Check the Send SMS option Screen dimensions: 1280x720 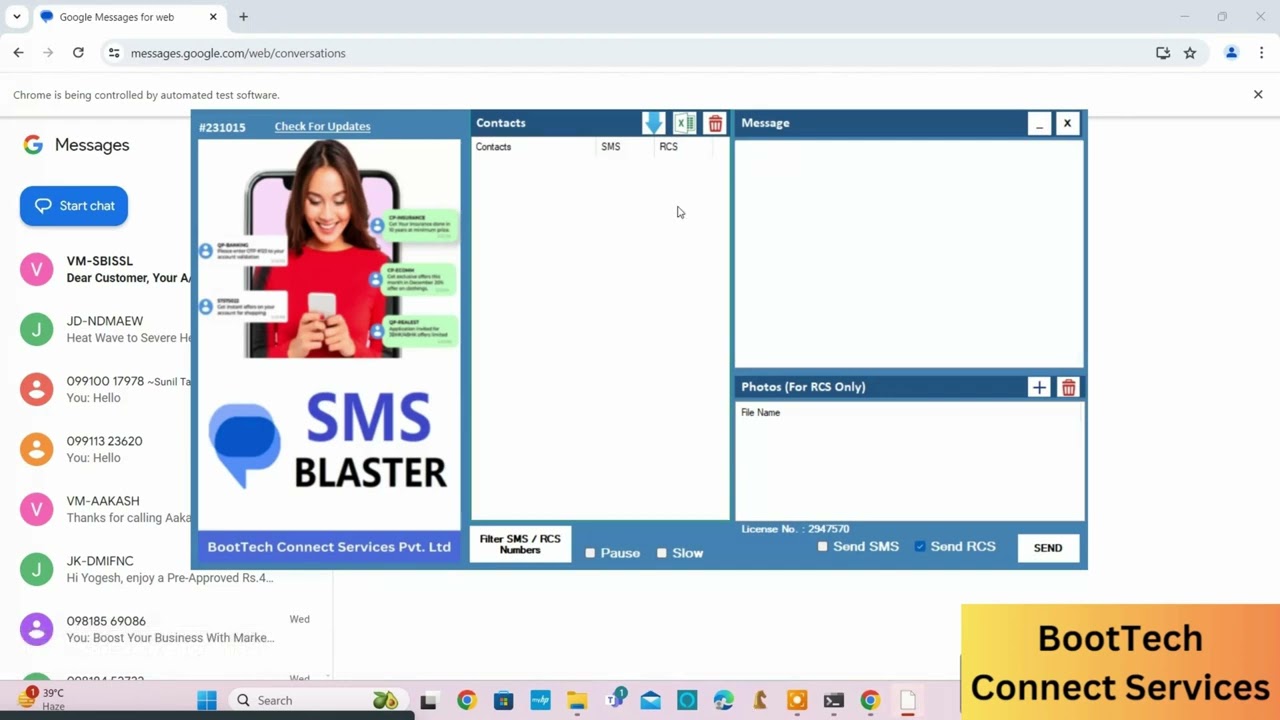pos(823,547)
